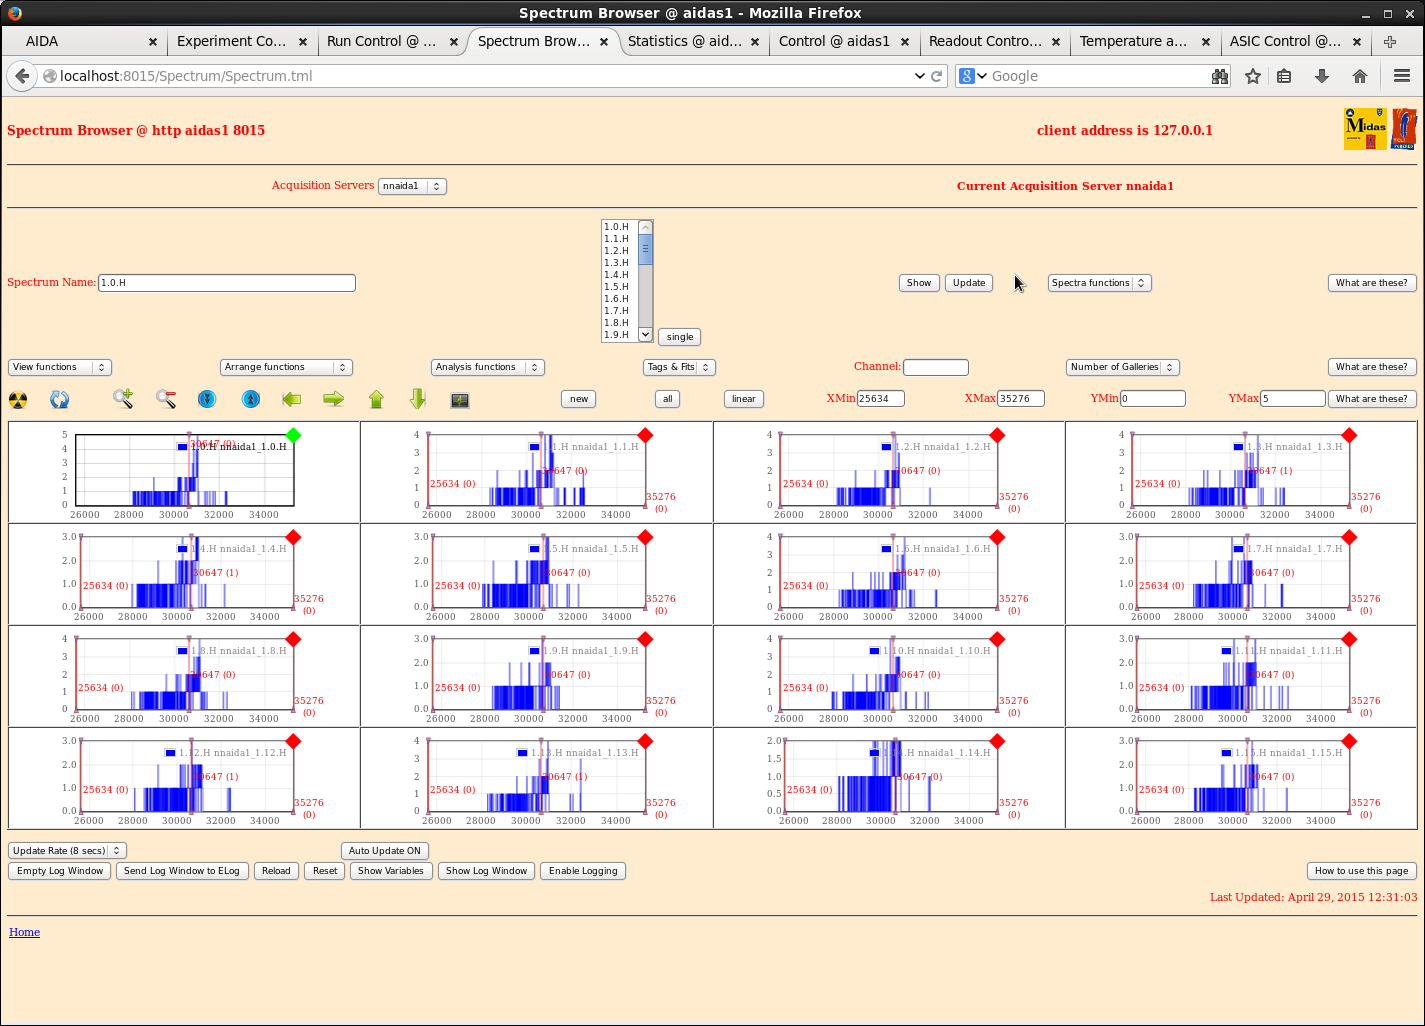The image size is (1425, 1026).
Task: Click blue legend swatch in 1.0.H plot
Action: click(x=182, y=447)
